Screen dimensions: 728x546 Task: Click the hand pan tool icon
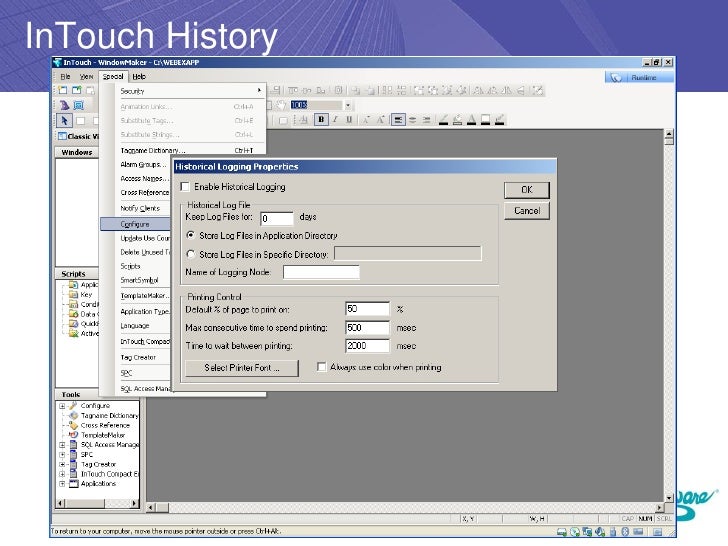coord(281,105)
